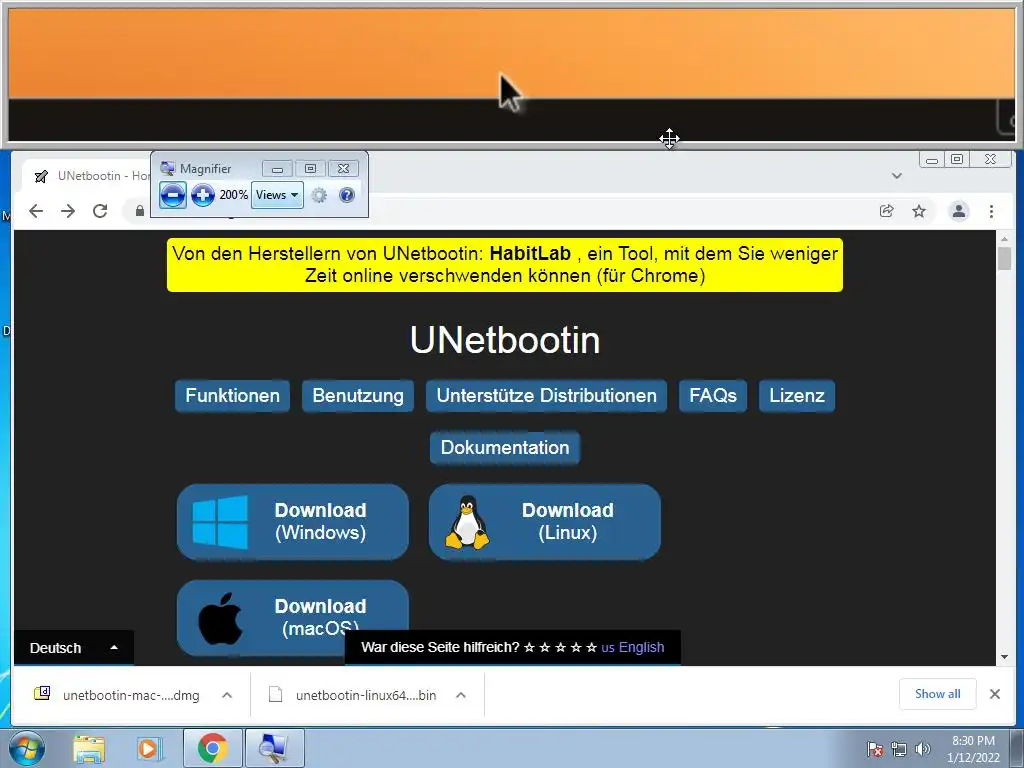Rate the page with the first star
The width and height of the screenshot is (1024, 768).
529,647
